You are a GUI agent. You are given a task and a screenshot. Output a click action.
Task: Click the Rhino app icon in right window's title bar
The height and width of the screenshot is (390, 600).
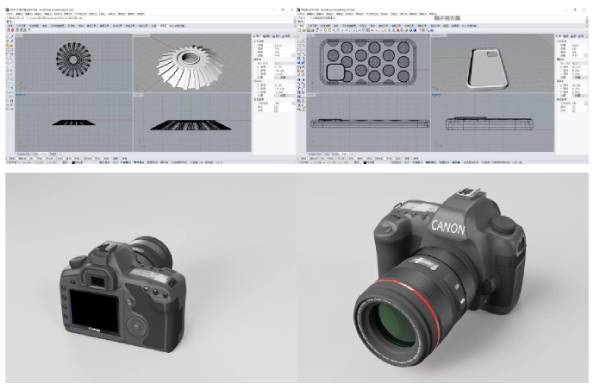[298, 10]
